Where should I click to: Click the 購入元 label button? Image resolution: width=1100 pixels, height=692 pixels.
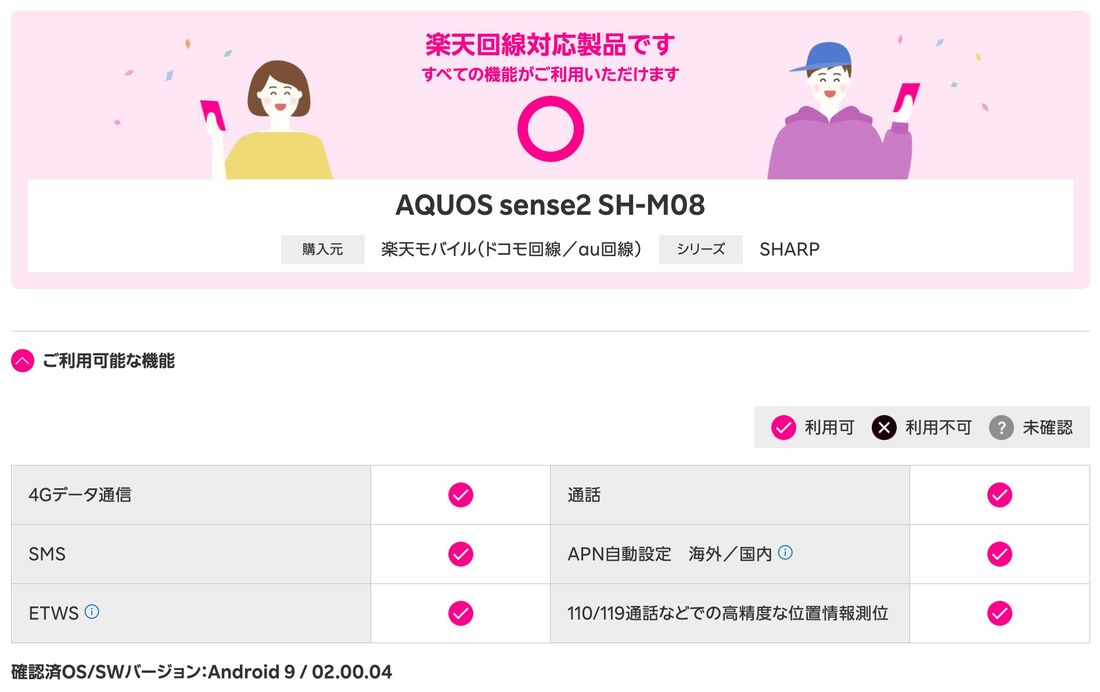322,249
